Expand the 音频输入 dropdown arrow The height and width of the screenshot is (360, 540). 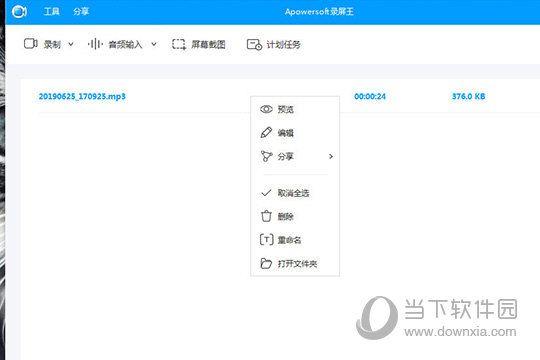[154, 44]
